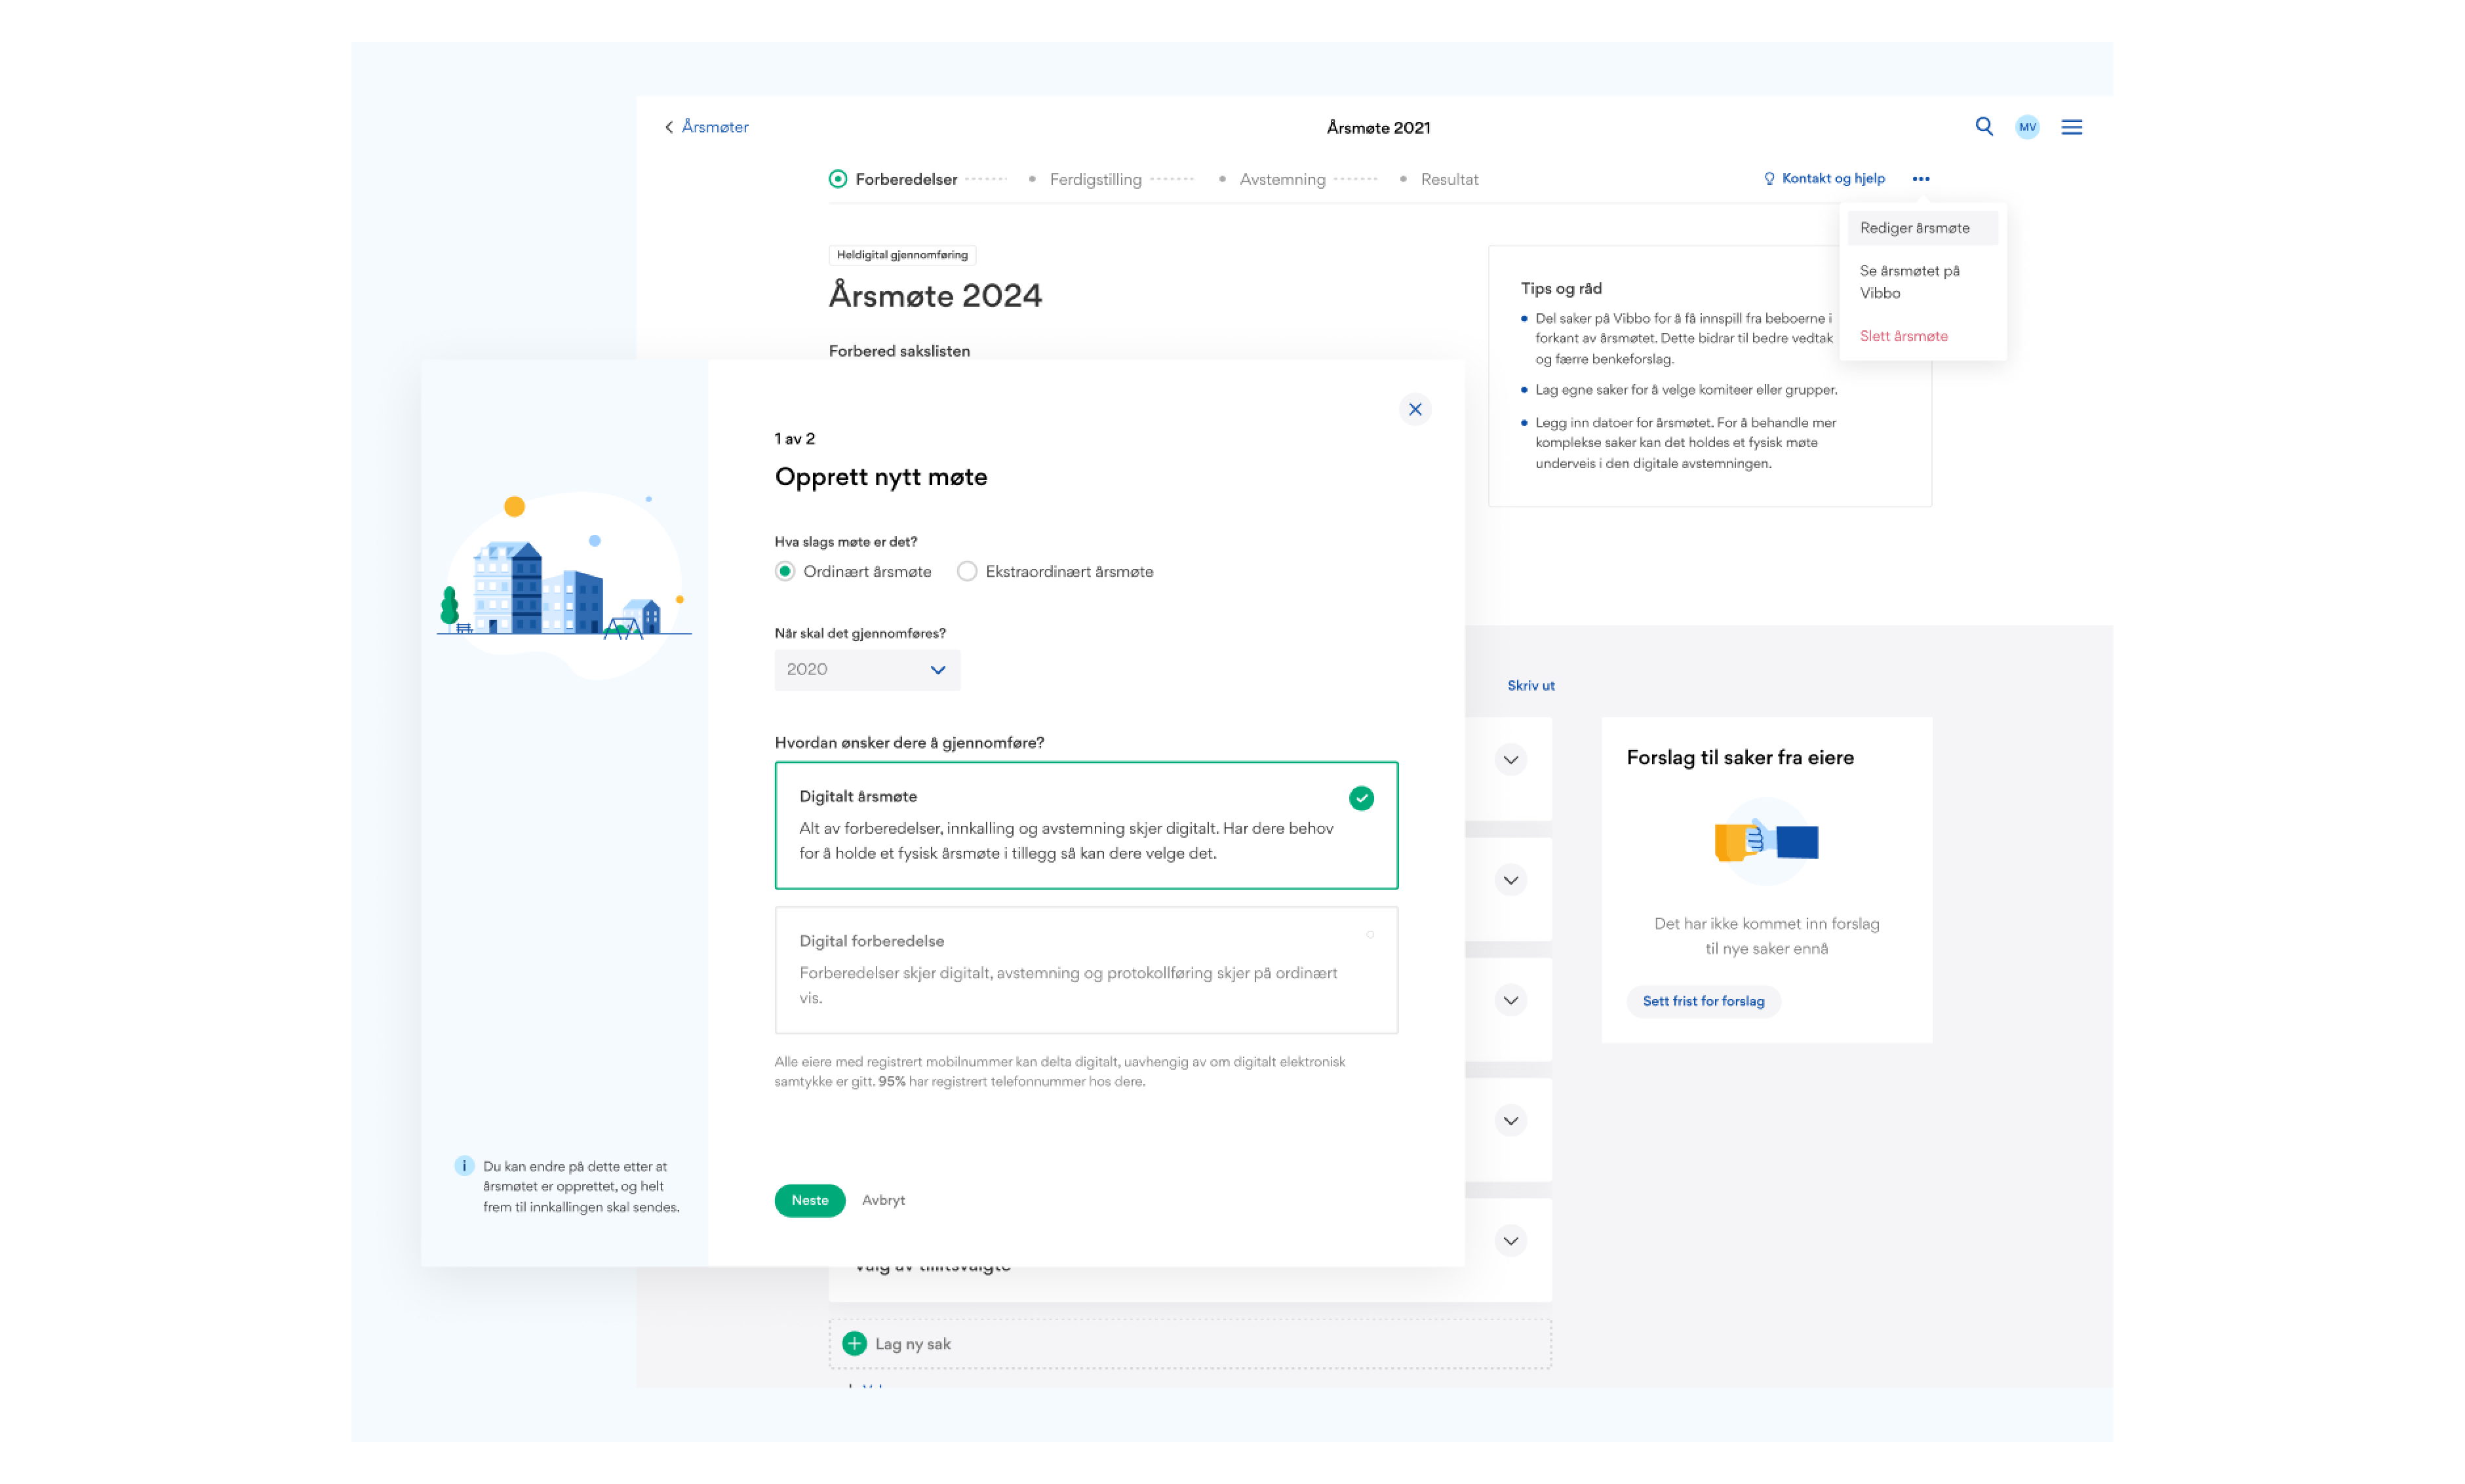2465x1484 pixels.
Task: Expand the Valg av tillitsvalgte chevron
Action: pyautogui.click(x=1510, y=1241)
